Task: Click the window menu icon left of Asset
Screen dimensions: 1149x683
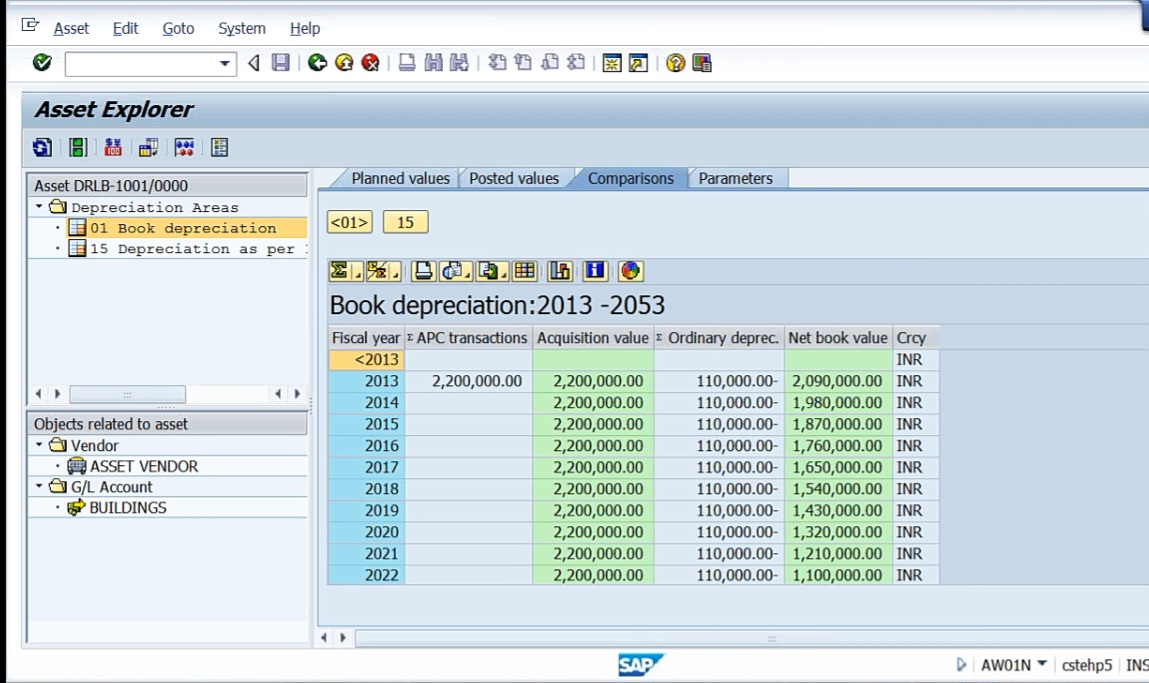Action: [30, 26]
